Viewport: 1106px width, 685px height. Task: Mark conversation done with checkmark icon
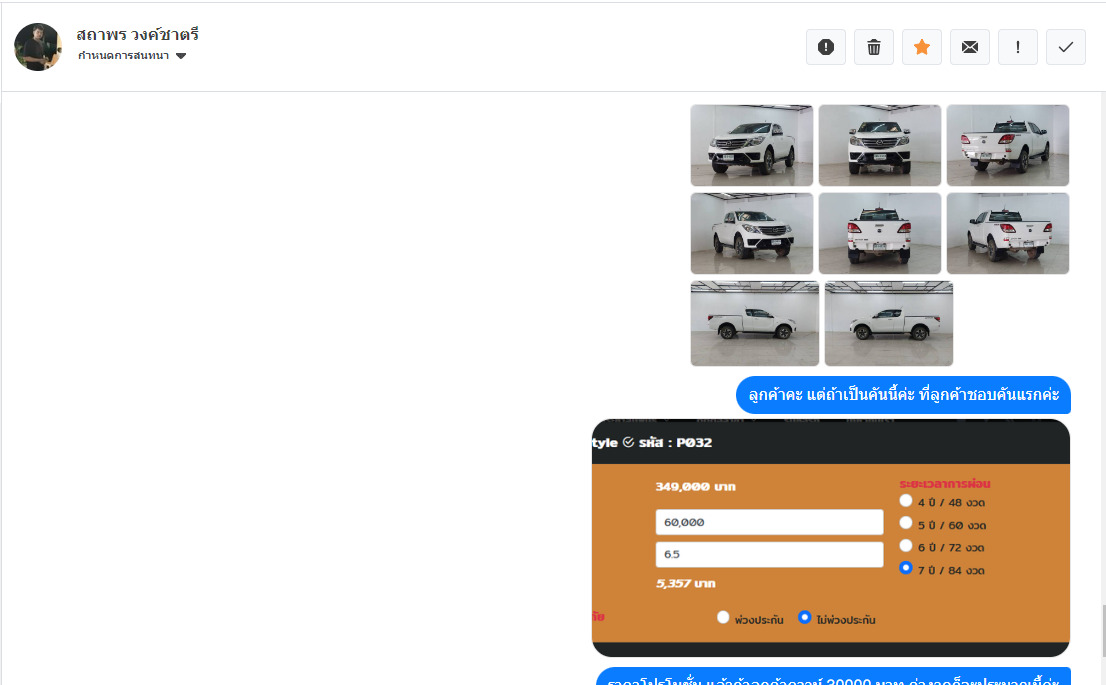point(1066,47)
